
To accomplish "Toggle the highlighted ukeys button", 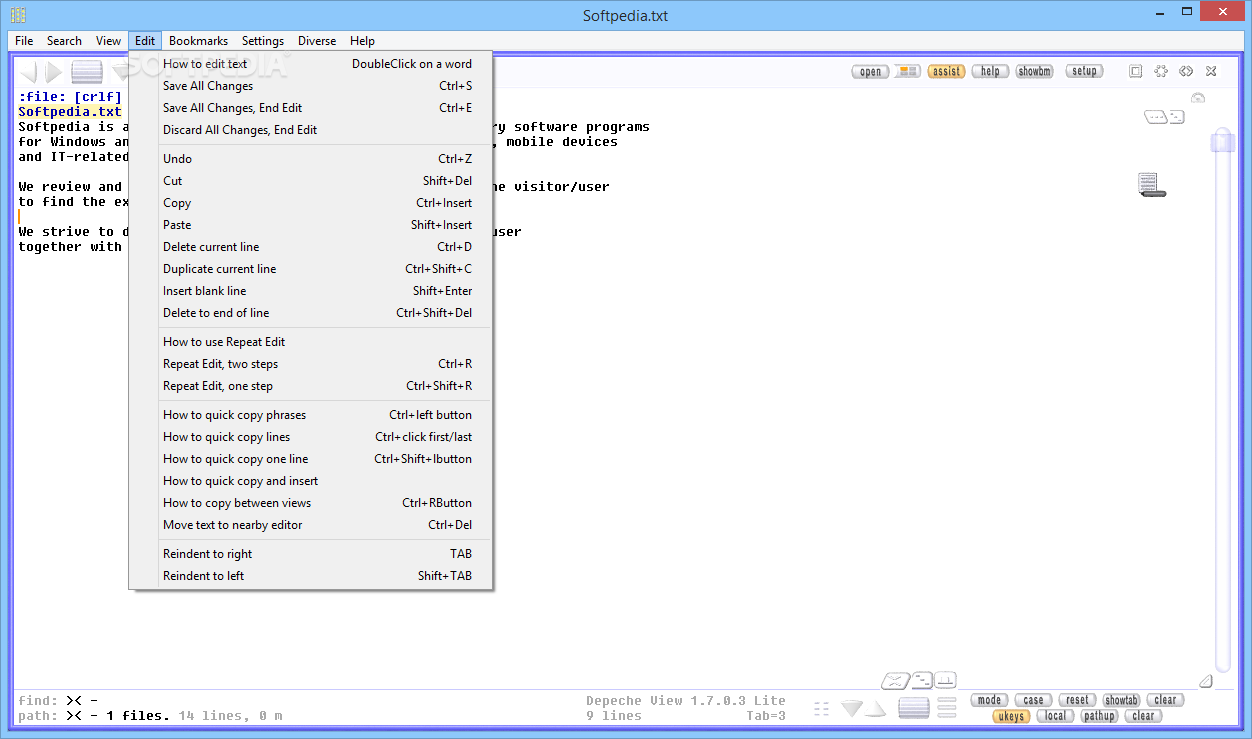I will 1011,716.
